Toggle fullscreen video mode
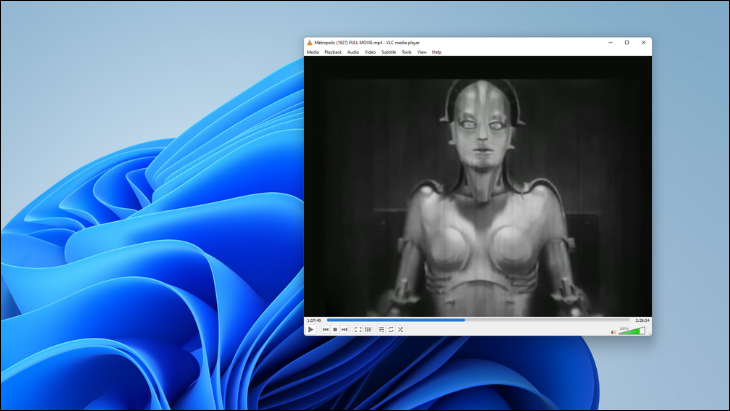The width and height of the screenshot is (730, 411). coord(358,330)
